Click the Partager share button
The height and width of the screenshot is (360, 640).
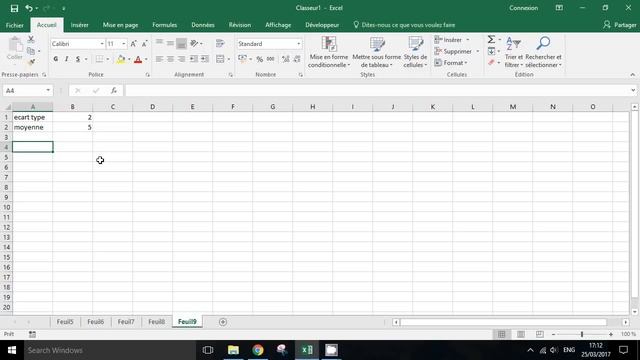[x=620, y=25]
